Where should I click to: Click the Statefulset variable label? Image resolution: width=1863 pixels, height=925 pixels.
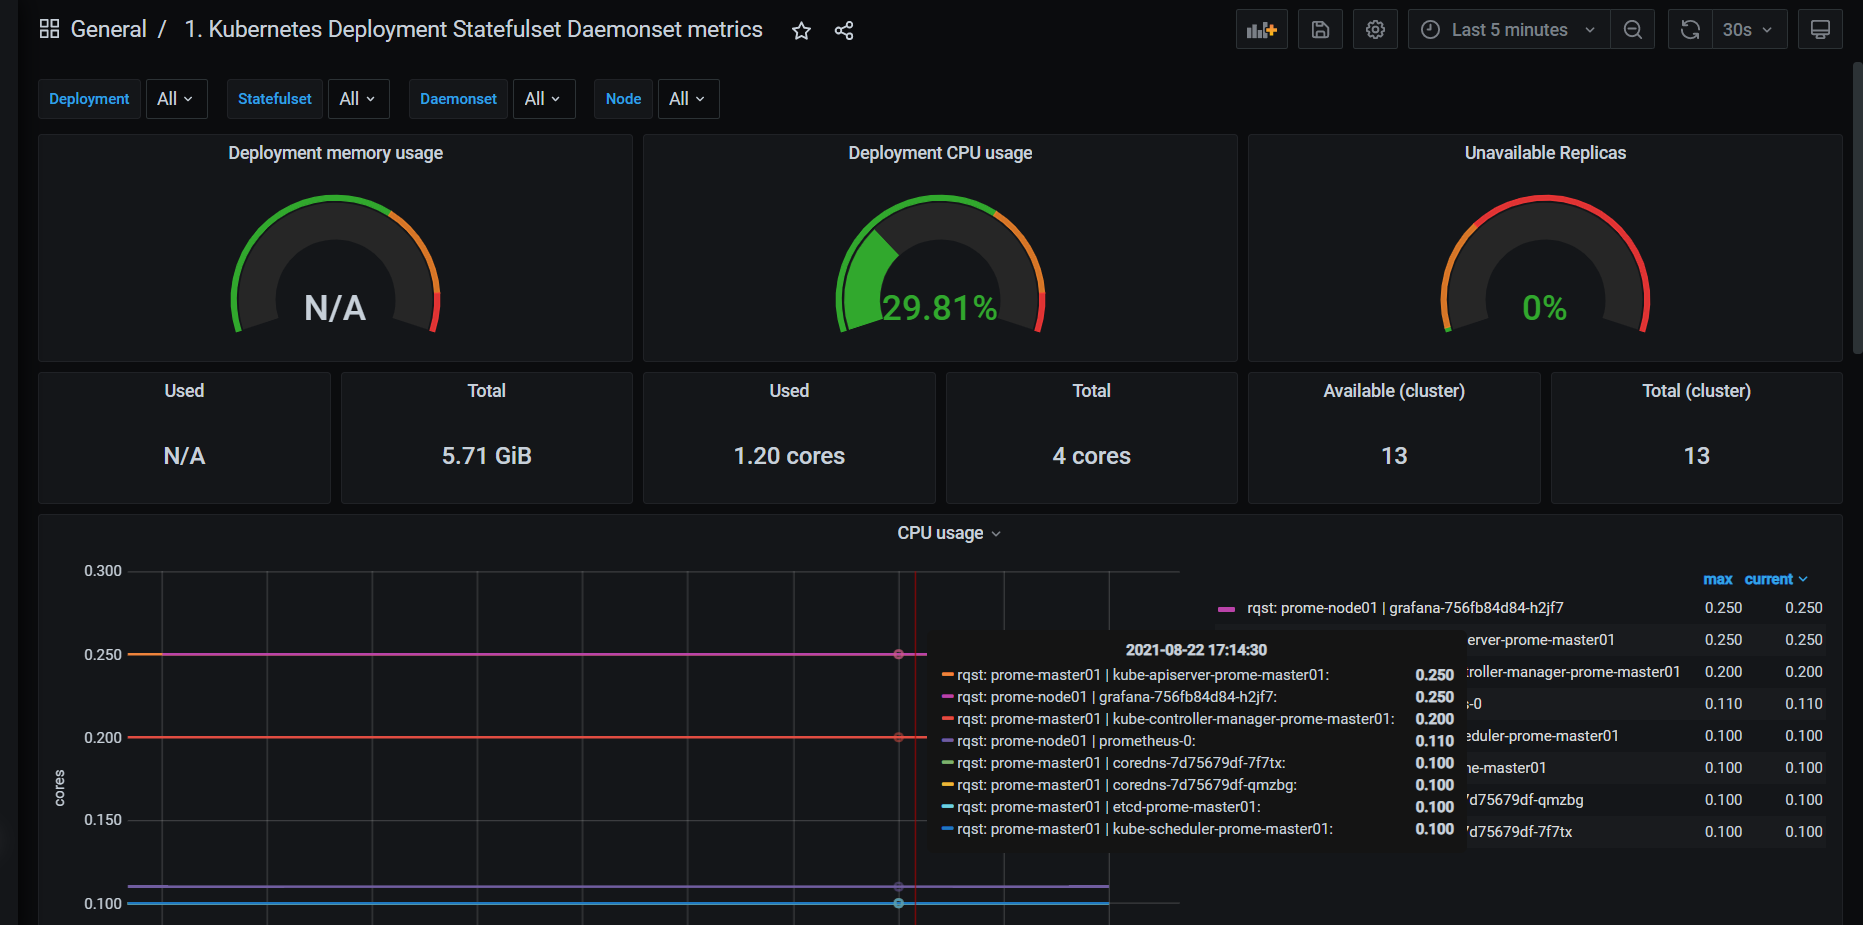[275, 99]
